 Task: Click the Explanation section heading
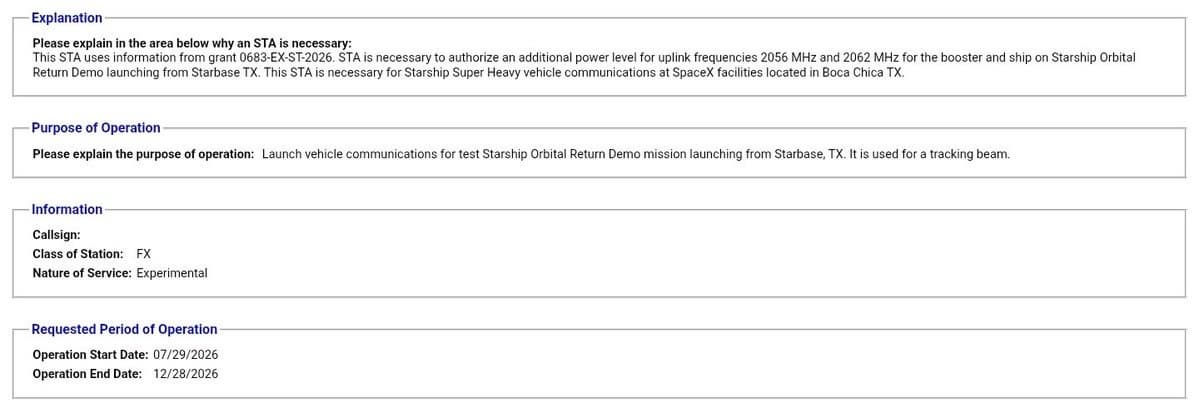coord(67,18)
